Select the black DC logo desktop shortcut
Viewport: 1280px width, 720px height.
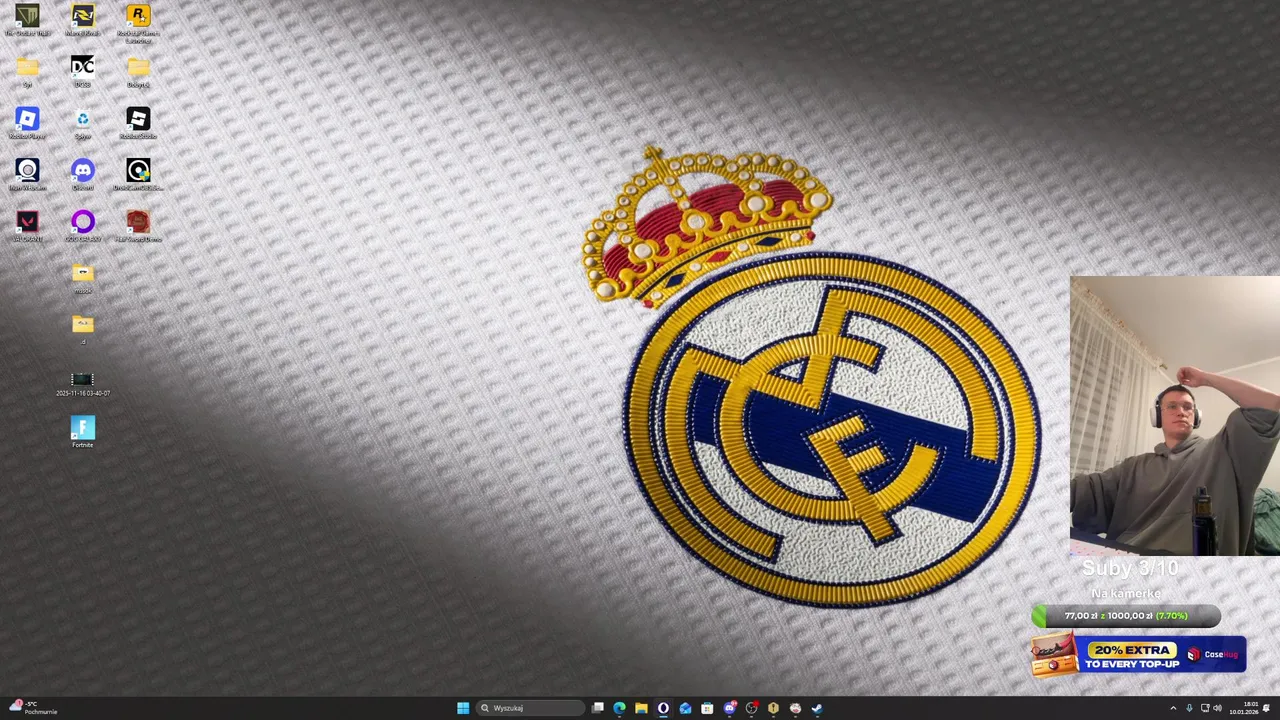(83, 71)
